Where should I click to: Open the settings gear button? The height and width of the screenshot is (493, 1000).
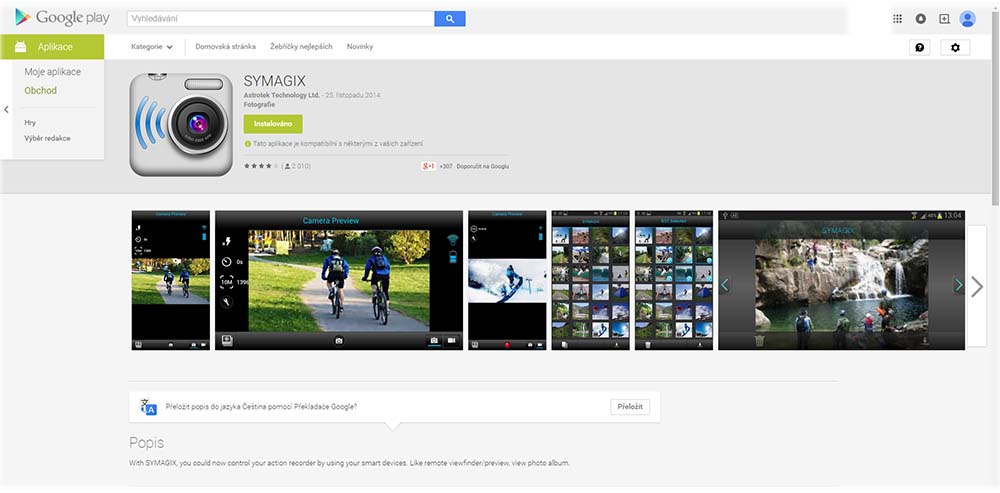(x=955, y=47)
